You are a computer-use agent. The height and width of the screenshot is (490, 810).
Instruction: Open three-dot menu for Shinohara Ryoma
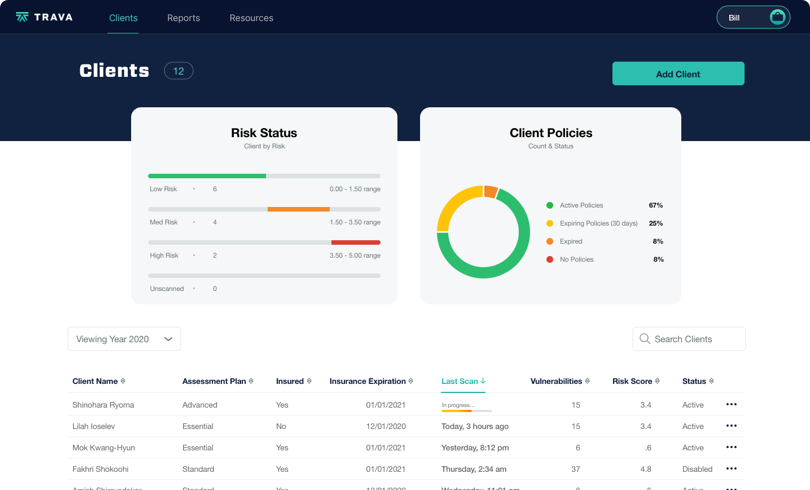731,405
